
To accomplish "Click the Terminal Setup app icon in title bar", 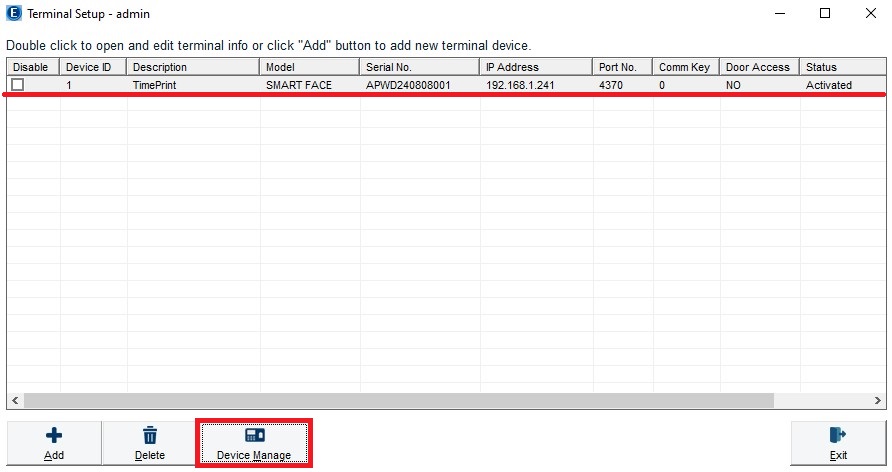I will 14,13.
